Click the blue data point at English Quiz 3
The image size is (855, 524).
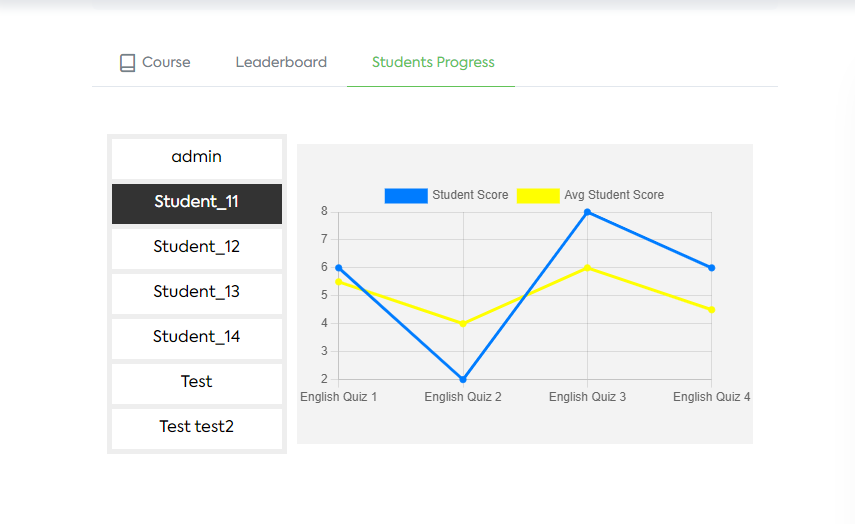click(587, 212)
